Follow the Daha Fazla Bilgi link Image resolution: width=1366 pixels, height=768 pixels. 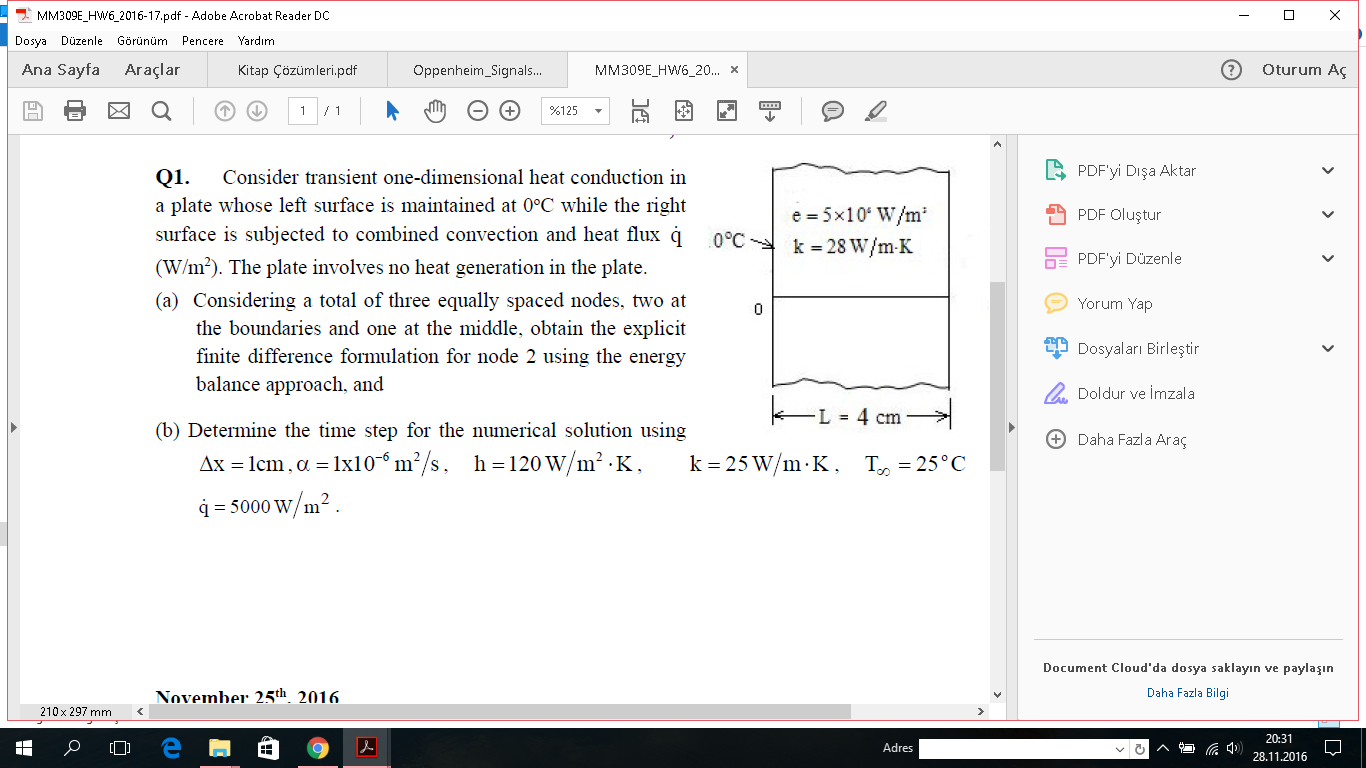pos(1187,692)
